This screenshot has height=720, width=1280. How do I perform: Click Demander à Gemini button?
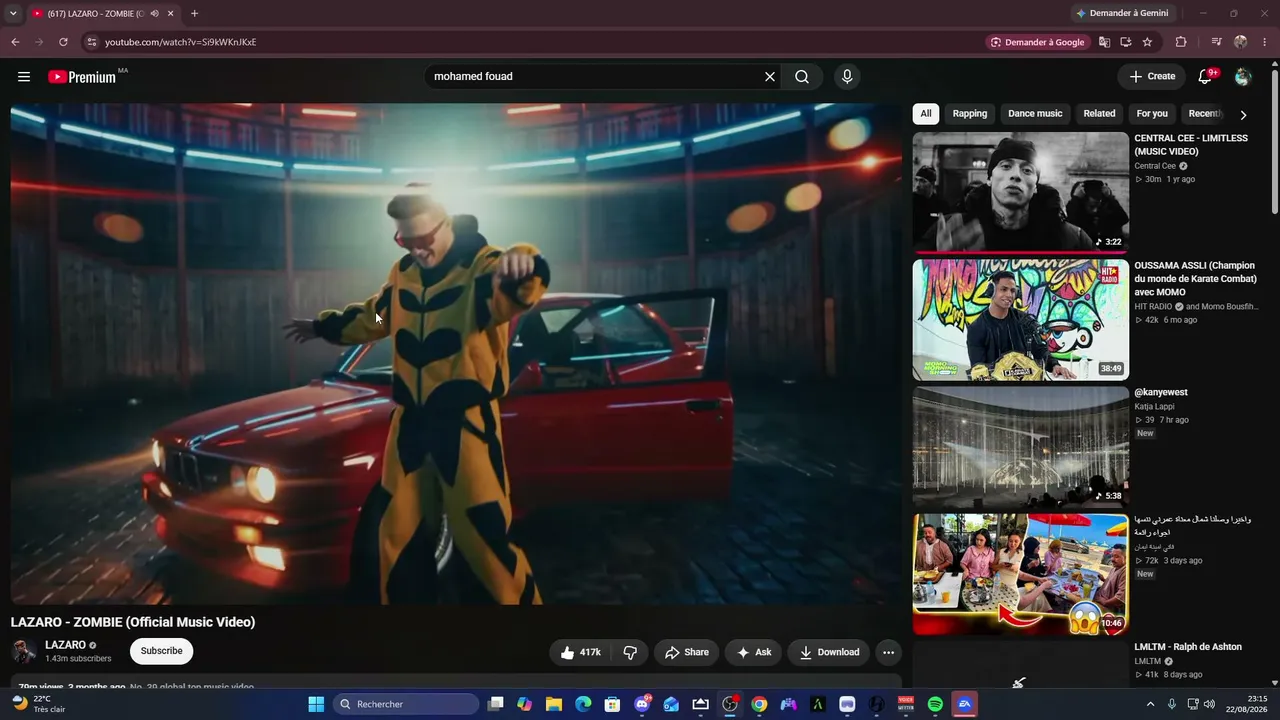1122,14
